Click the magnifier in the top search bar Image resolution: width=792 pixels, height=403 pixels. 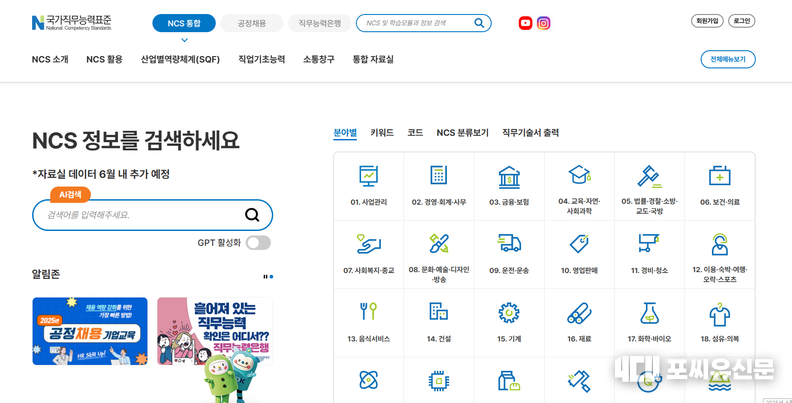pos(478,23)
